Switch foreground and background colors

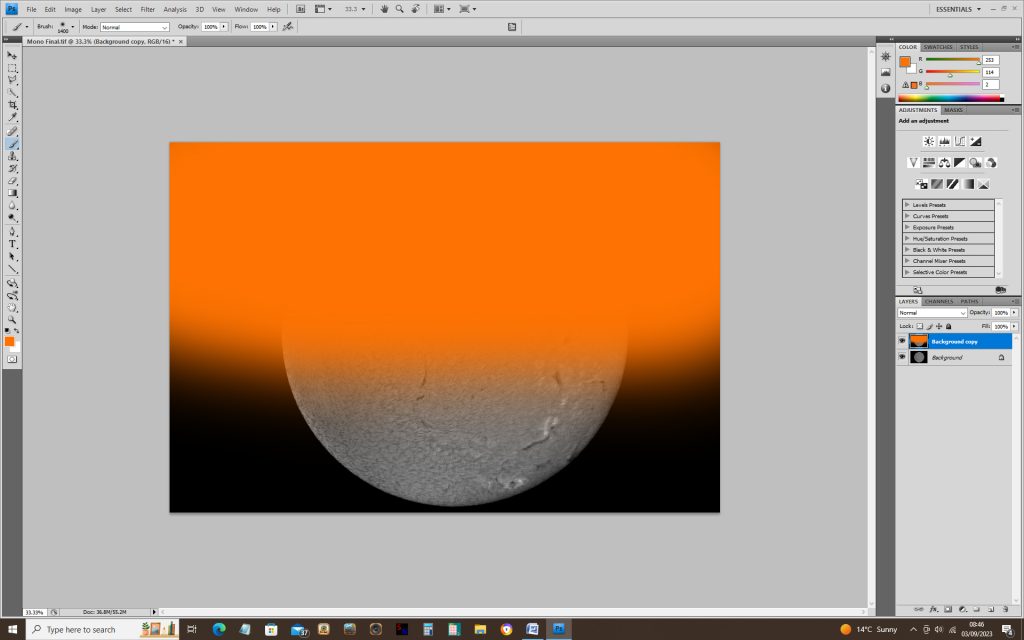[x=17, y=331]
